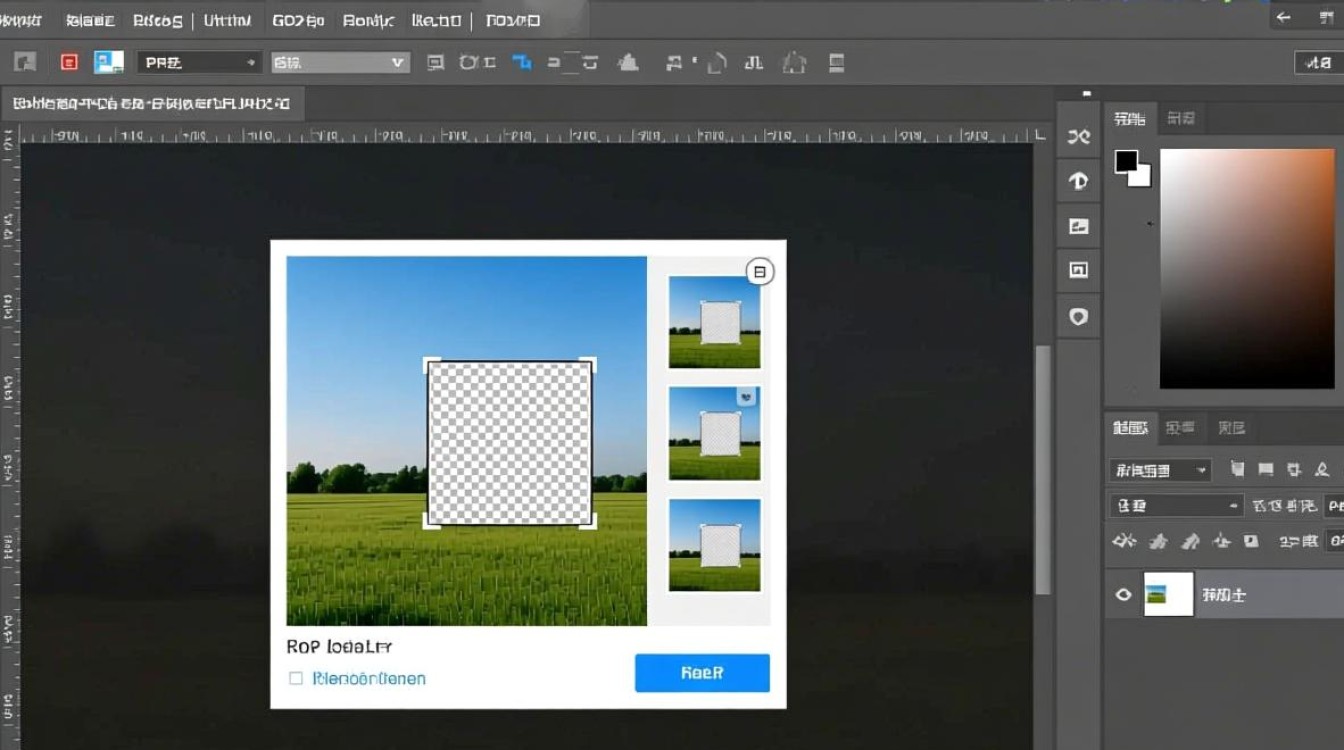Screen dimensions: 1344x750
Task: Click the left back arrow at top right
Action: 1284,18
